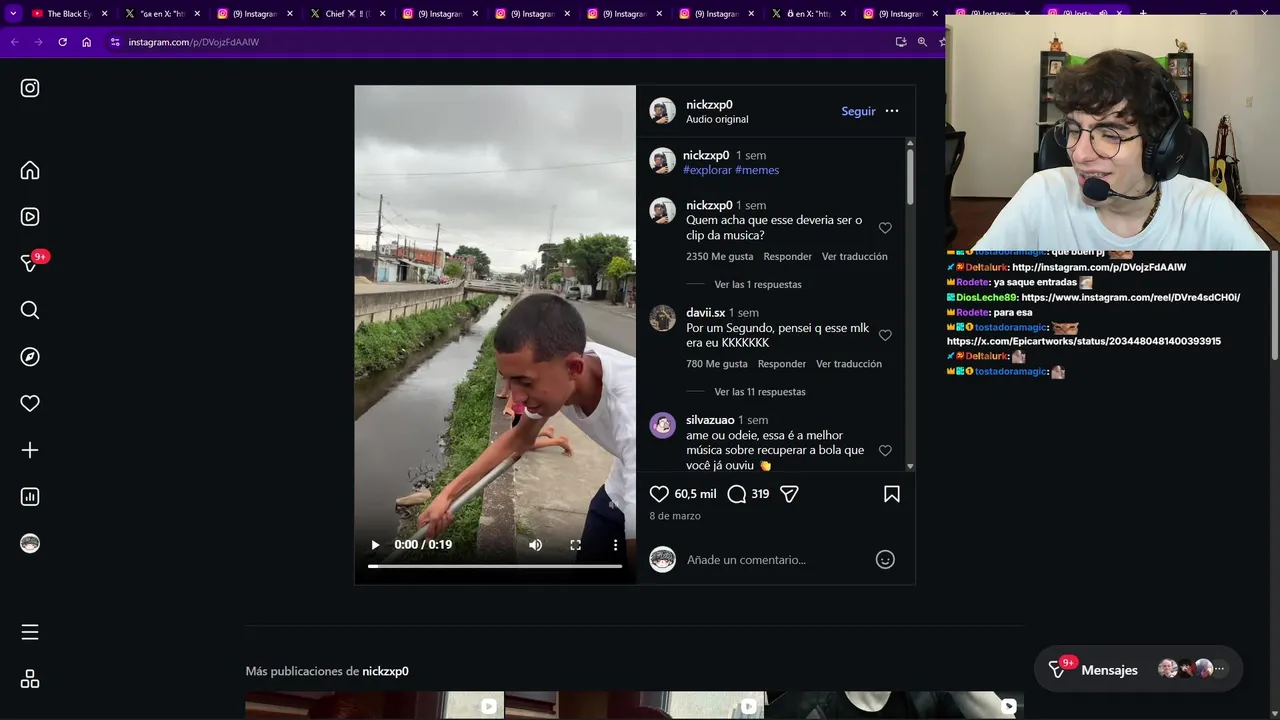
Task: View 60,5 mil likes list
Action: pyautogui.click(x=695, y=494)
